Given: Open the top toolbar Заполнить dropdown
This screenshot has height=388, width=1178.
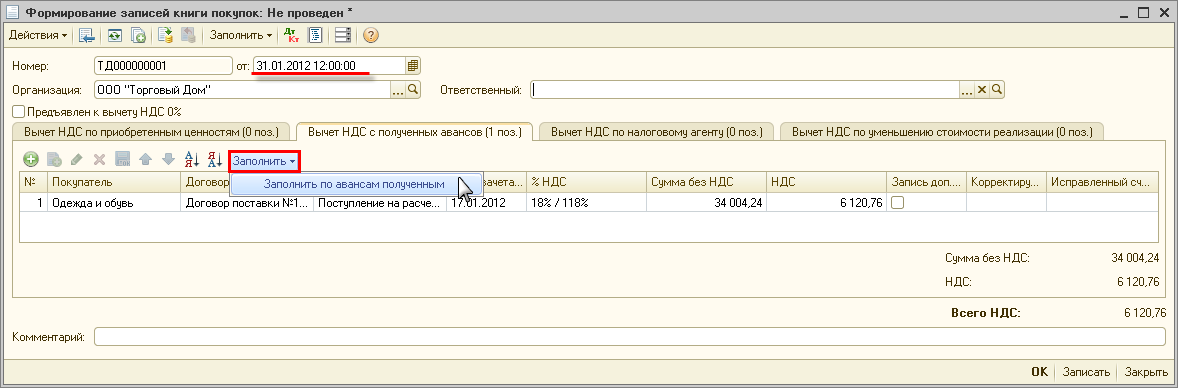Looking at the screenshot, I should tap(240, 35).
